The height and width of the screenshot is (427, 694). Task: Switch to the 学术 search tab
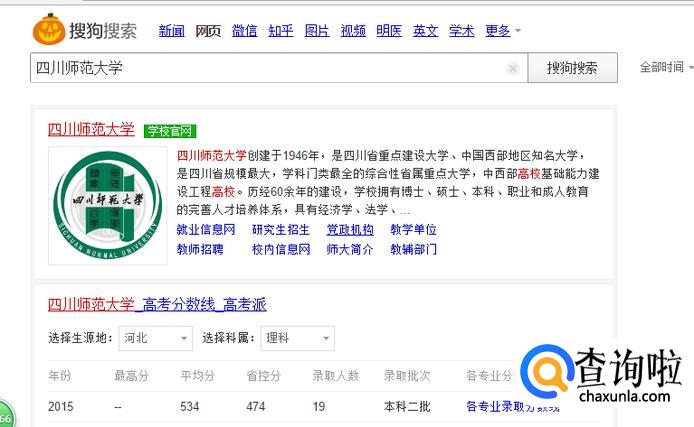tap(462, 31)
